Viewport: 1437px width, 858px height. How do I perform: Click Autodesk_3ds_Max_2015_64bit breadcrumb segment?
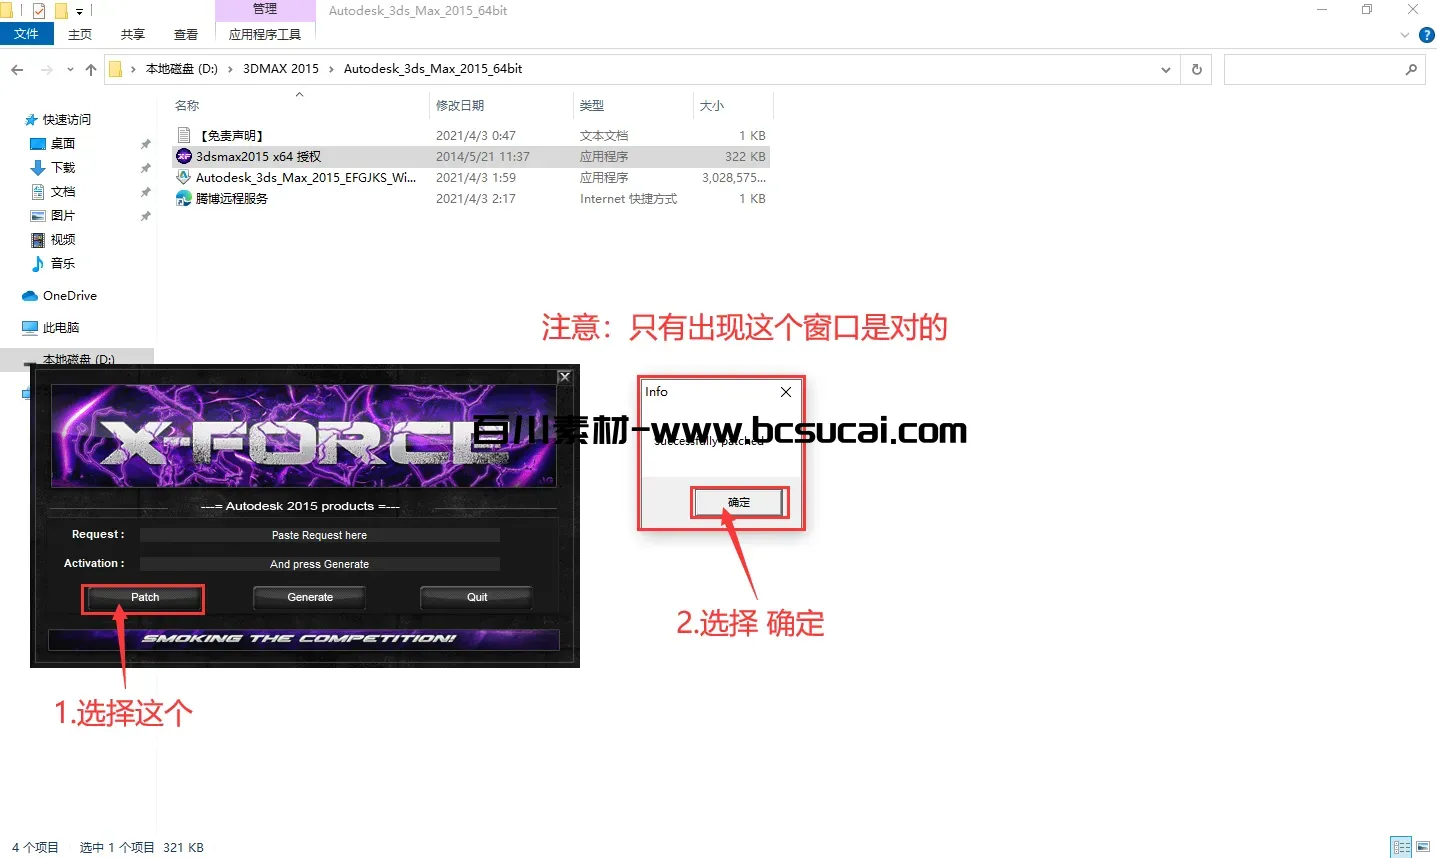433,69
